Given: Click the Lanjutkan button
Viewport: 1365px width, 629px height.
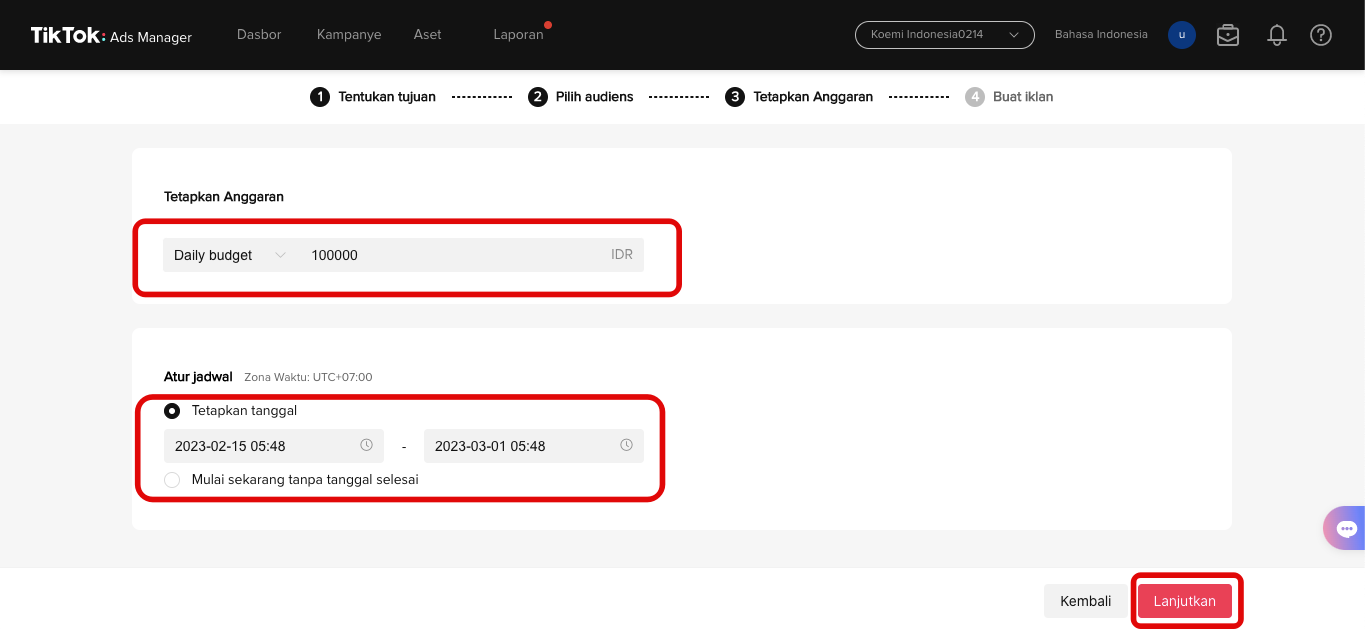Looking at the screenshot, I should [x=1185, y=601].
